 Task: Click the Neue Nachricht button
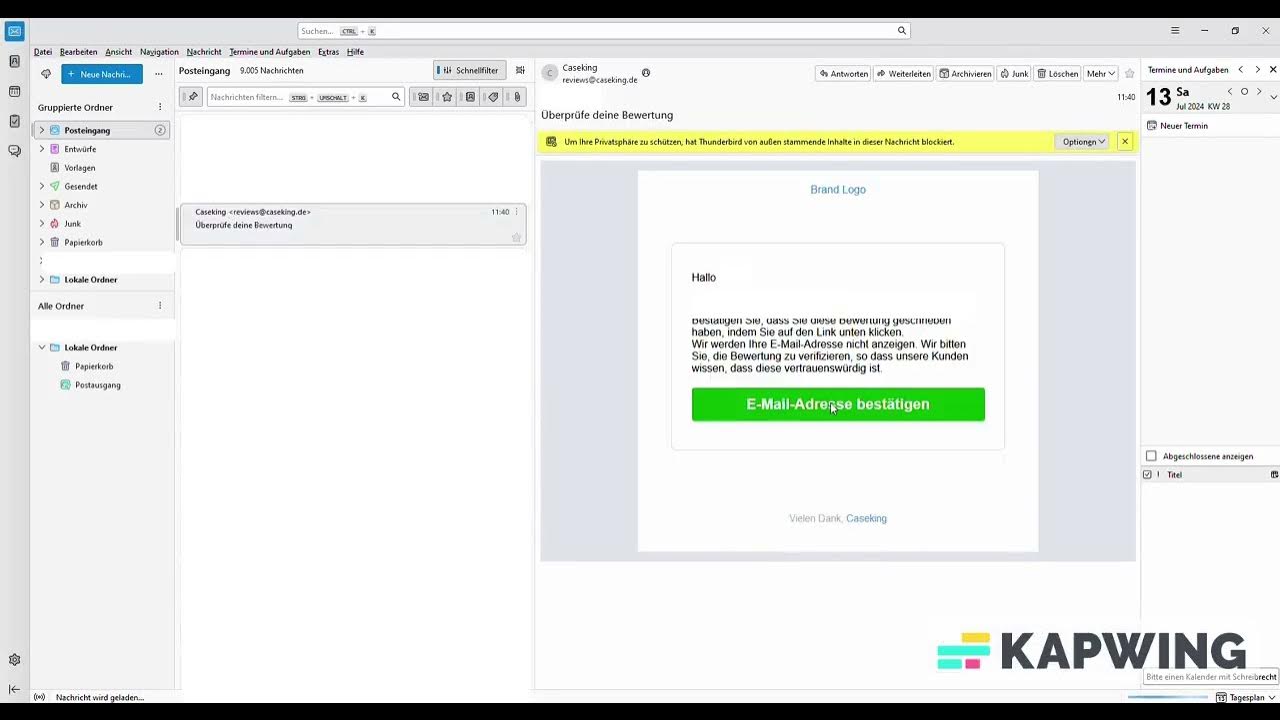click(x=102, y=74)
